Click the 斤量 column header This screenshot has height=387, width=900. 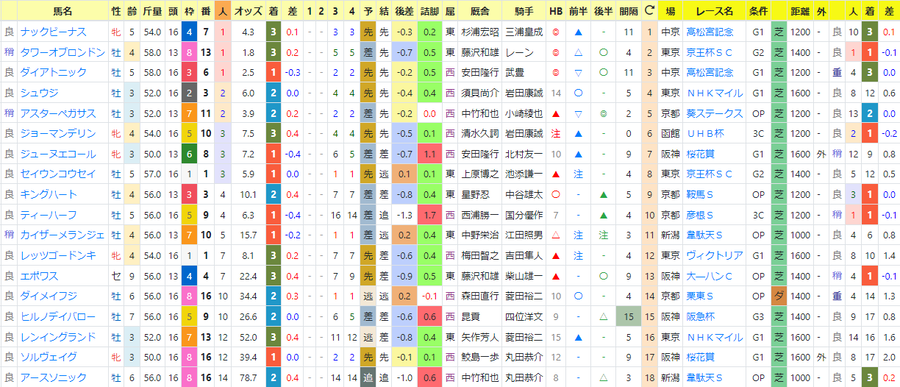pyautogui.click(x=152, y=11)
